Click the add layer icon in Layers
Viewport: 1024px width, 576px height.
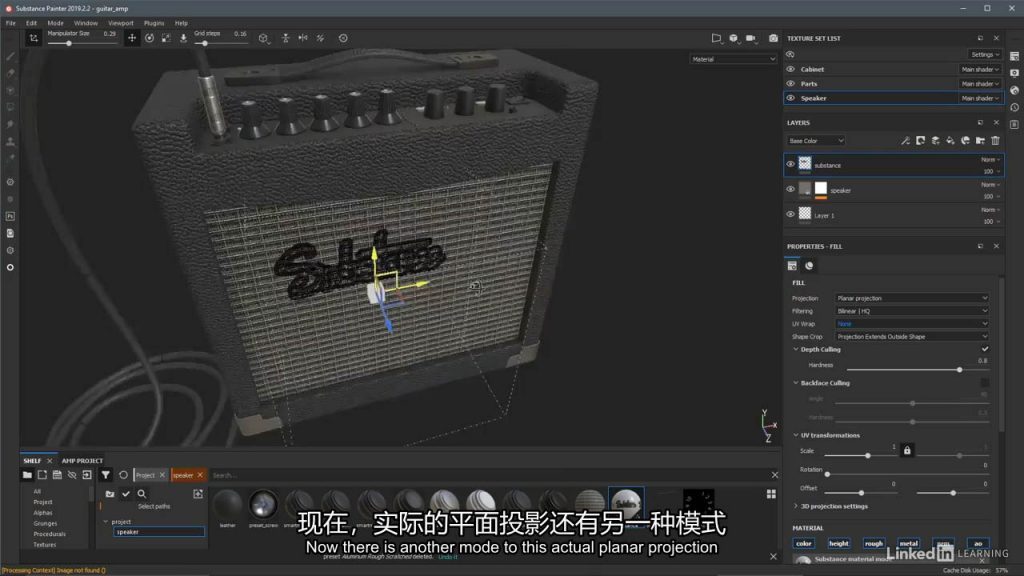click(935, 140)
